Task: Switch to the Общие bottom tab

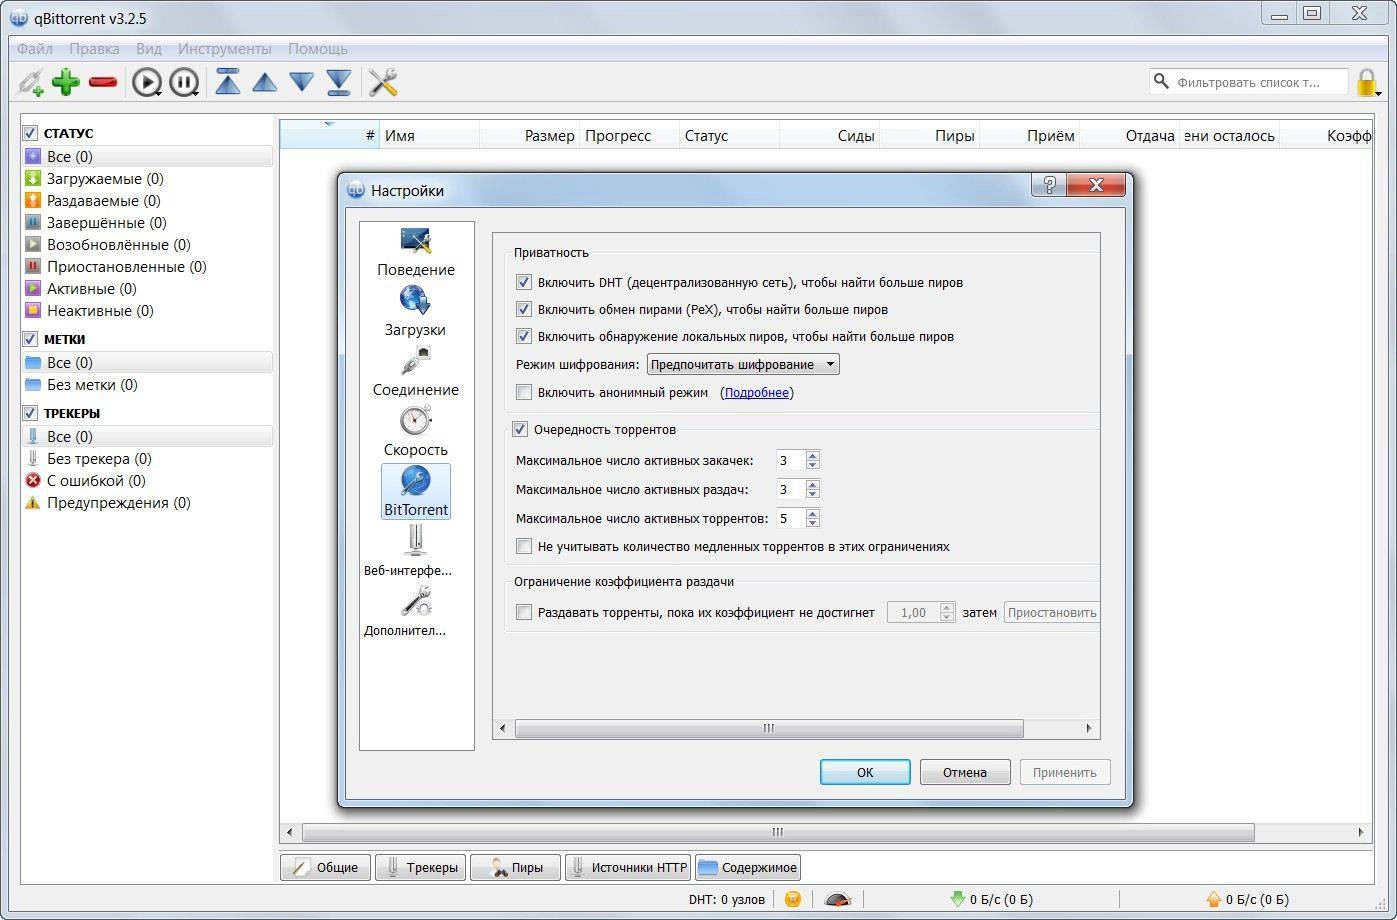Action: [x=325, y=867]
